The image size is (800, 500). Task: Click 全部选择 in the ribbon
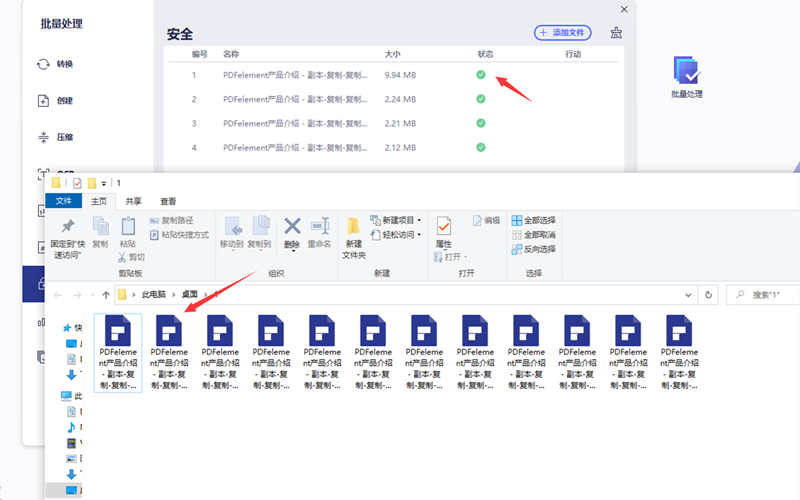pos(534,220)
